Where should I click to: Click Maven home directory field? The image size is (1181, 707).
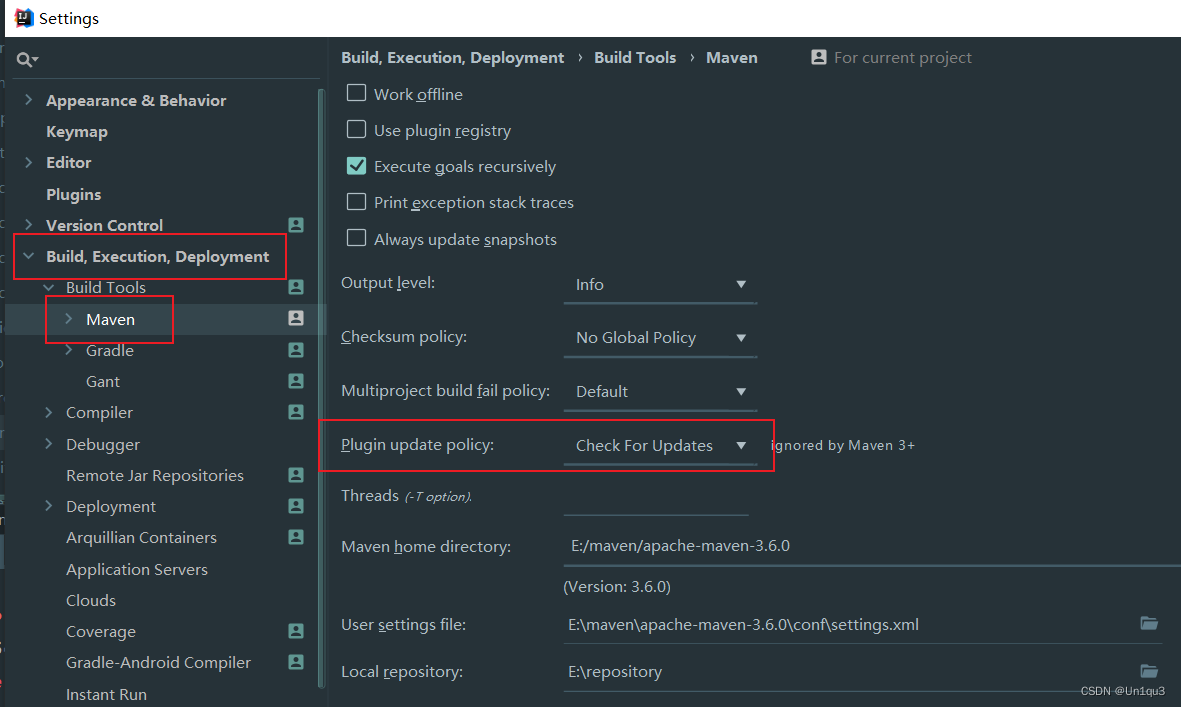click(x=871, y=547)
